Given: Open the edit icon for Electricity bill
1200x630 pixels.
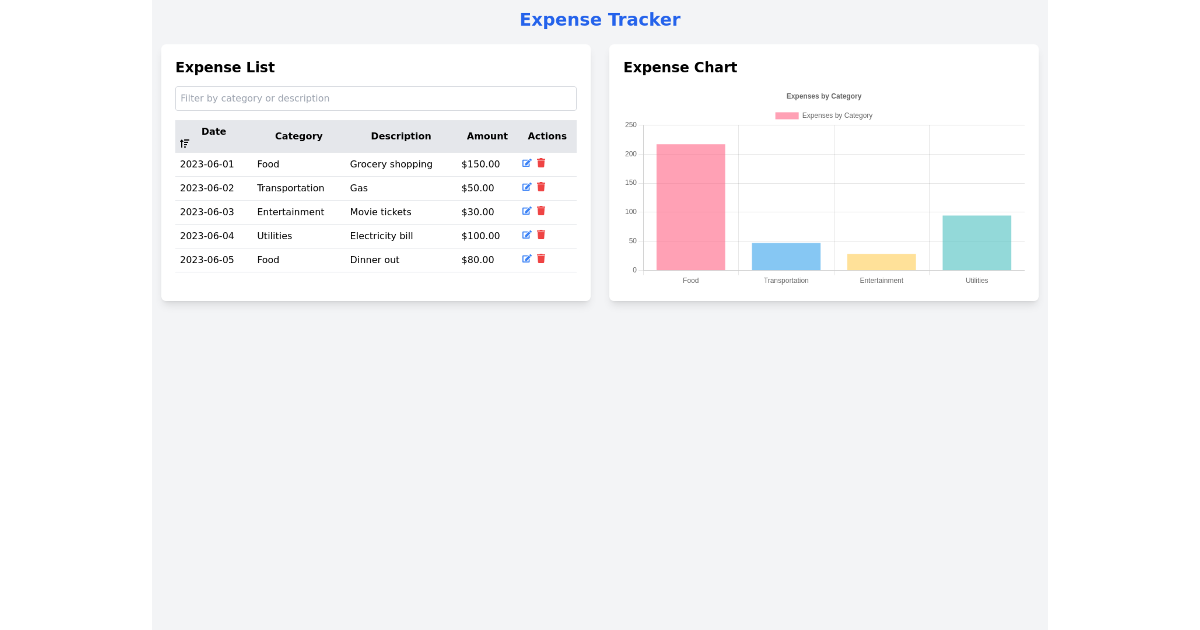Looking at the screenshot, I should [527, 234].
